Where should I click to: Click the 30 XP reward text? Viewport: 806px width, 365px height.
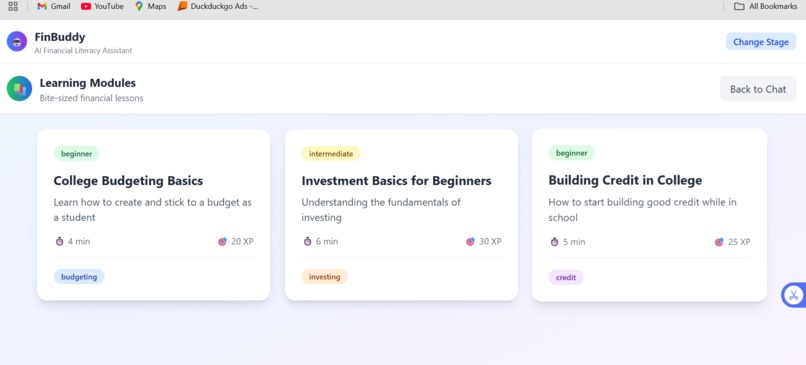(490, 241)
